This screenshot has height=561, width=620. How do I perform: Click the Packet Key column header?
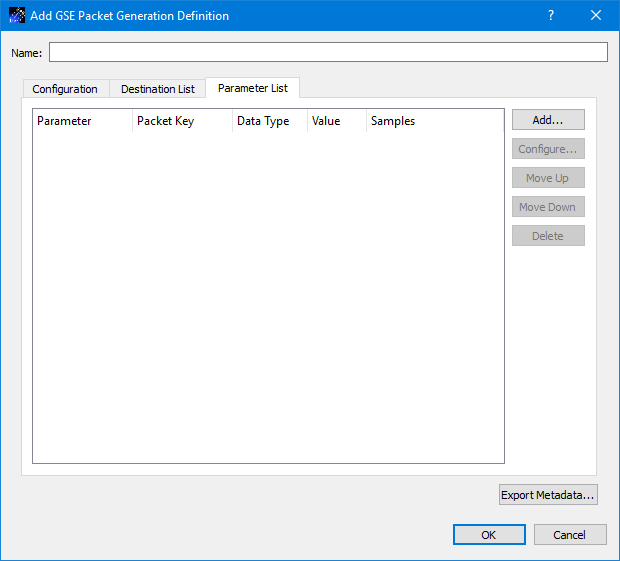182,121
